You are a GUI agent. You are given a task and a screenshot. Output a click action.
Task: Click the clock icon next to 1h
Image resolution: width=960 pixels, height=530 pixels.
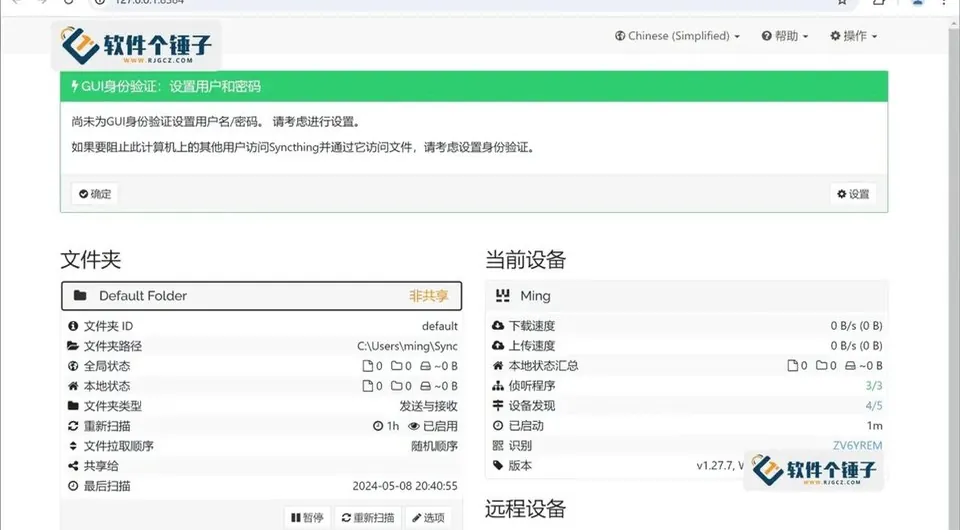click(x=378, y=426)
